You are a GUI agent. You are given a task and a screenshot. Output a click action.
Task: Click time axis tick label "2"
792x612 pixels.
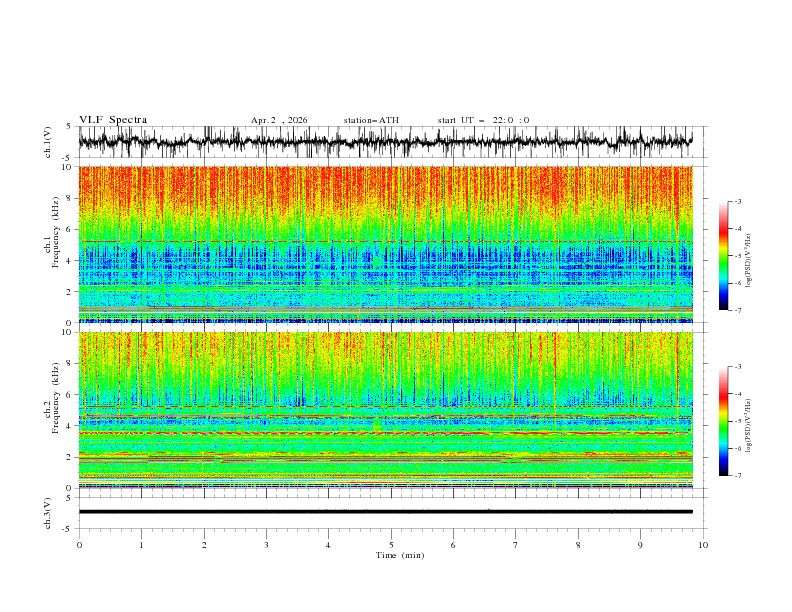pos(204,545)
